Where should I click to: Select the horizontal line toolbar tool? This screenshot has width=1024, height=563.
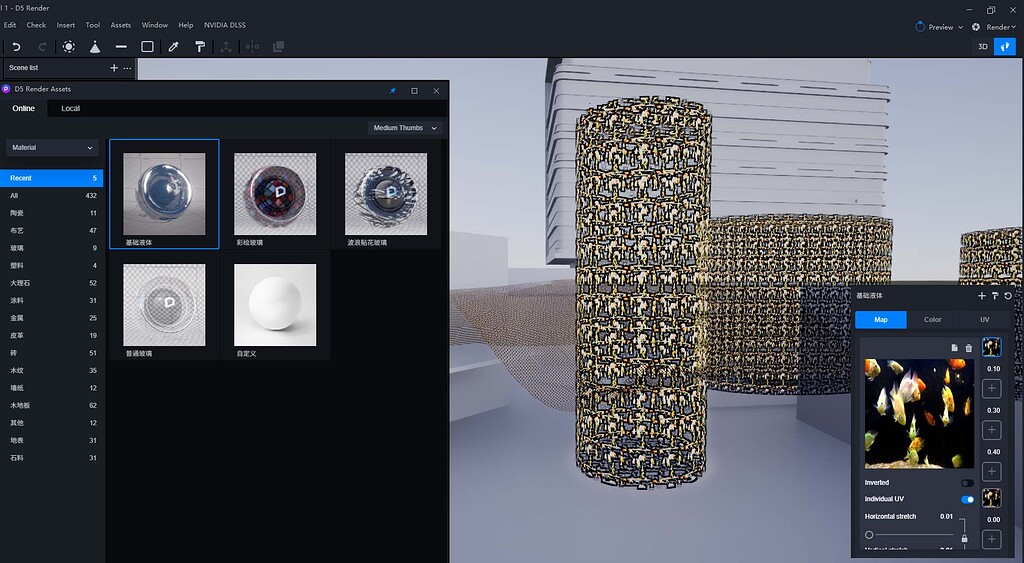(x=121, y=46)
